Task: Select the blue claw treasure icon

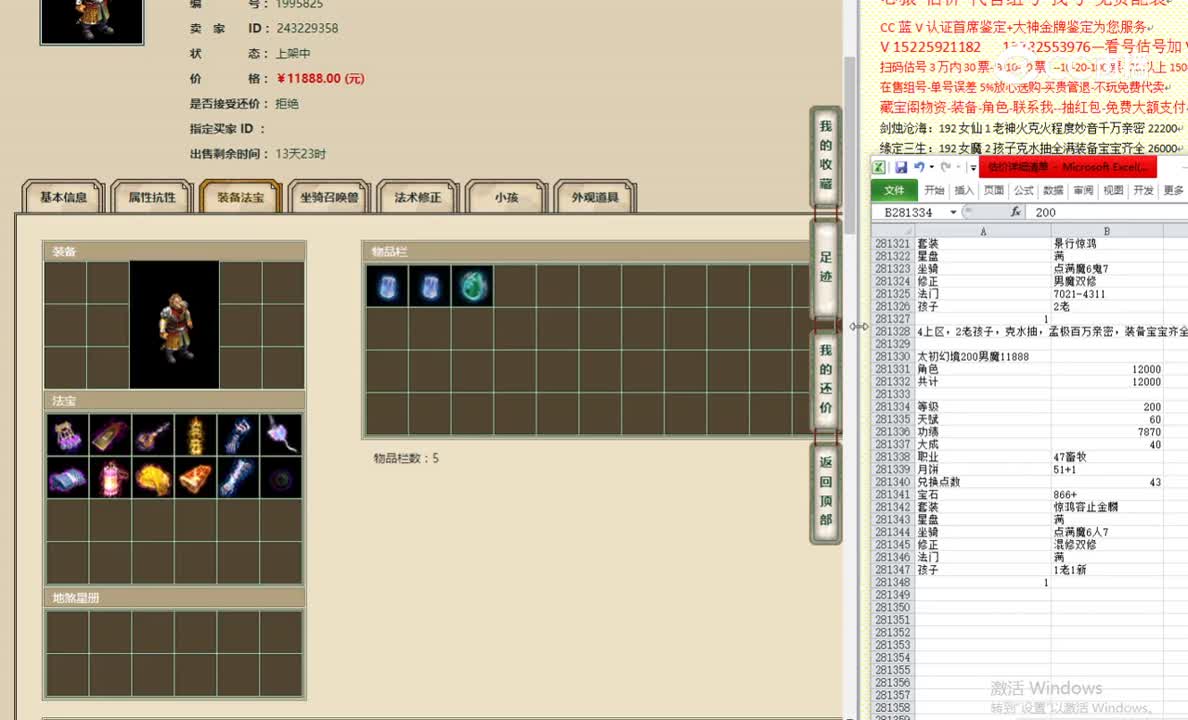Action: pos(238,435)
